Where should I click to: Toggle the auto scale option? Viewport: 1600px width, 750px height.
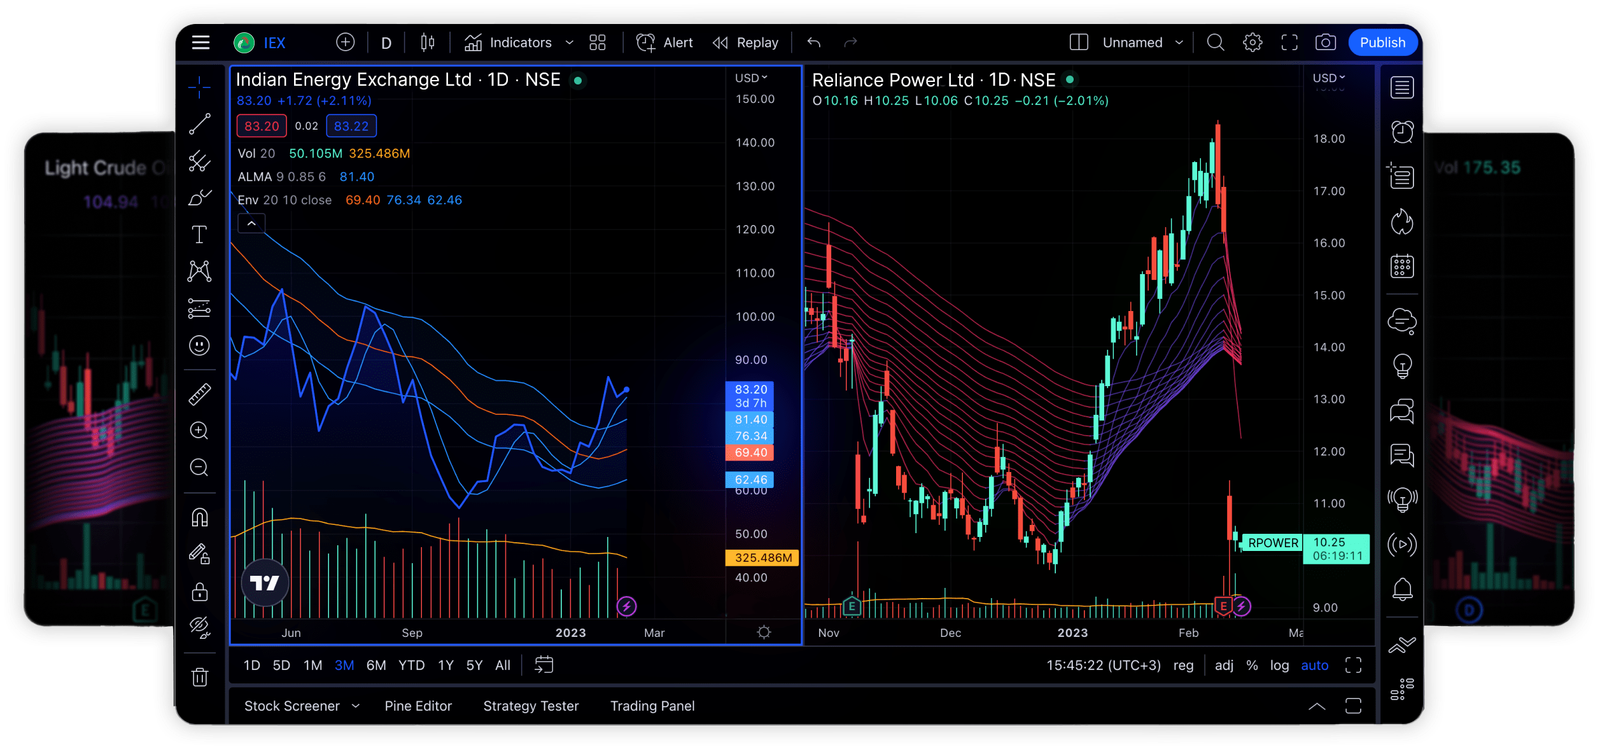point(1314,665)
